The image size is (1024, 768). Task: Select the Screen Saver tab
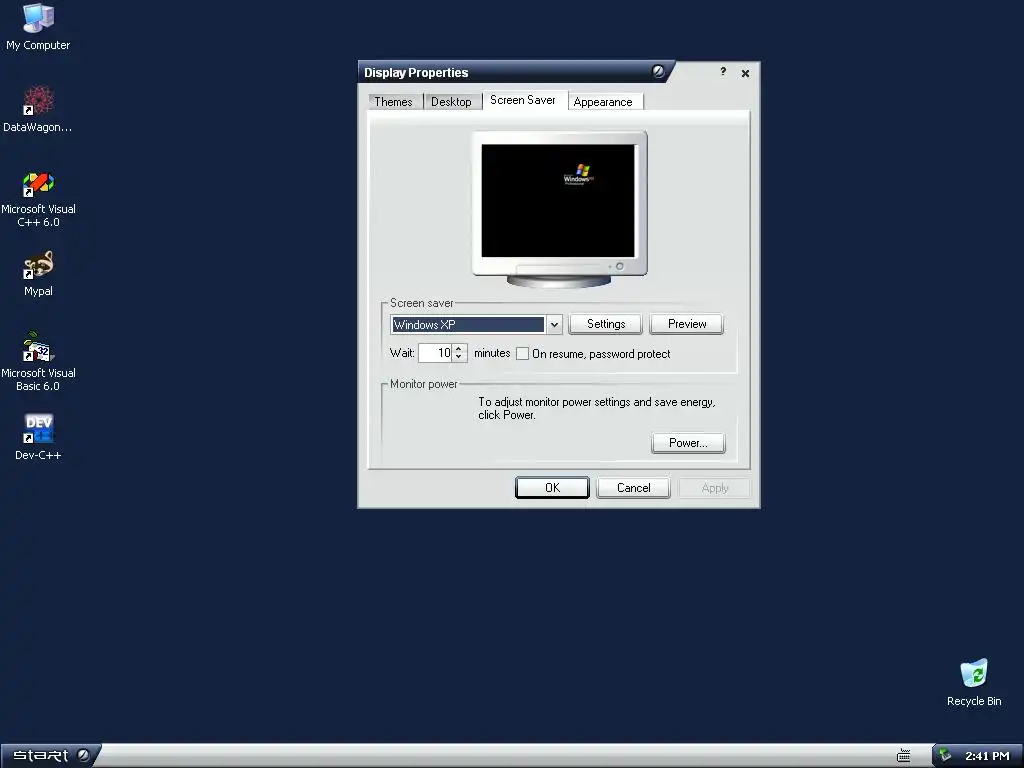point(522,100)
